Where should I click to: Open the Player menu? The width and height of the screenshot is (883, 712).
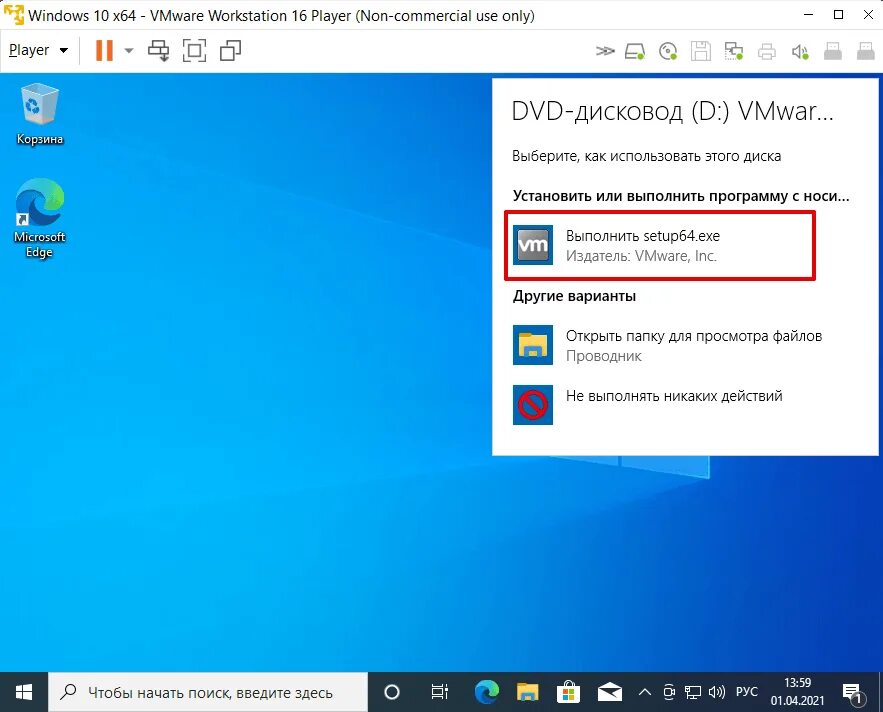pyautogui.click(x=38, y=50)
